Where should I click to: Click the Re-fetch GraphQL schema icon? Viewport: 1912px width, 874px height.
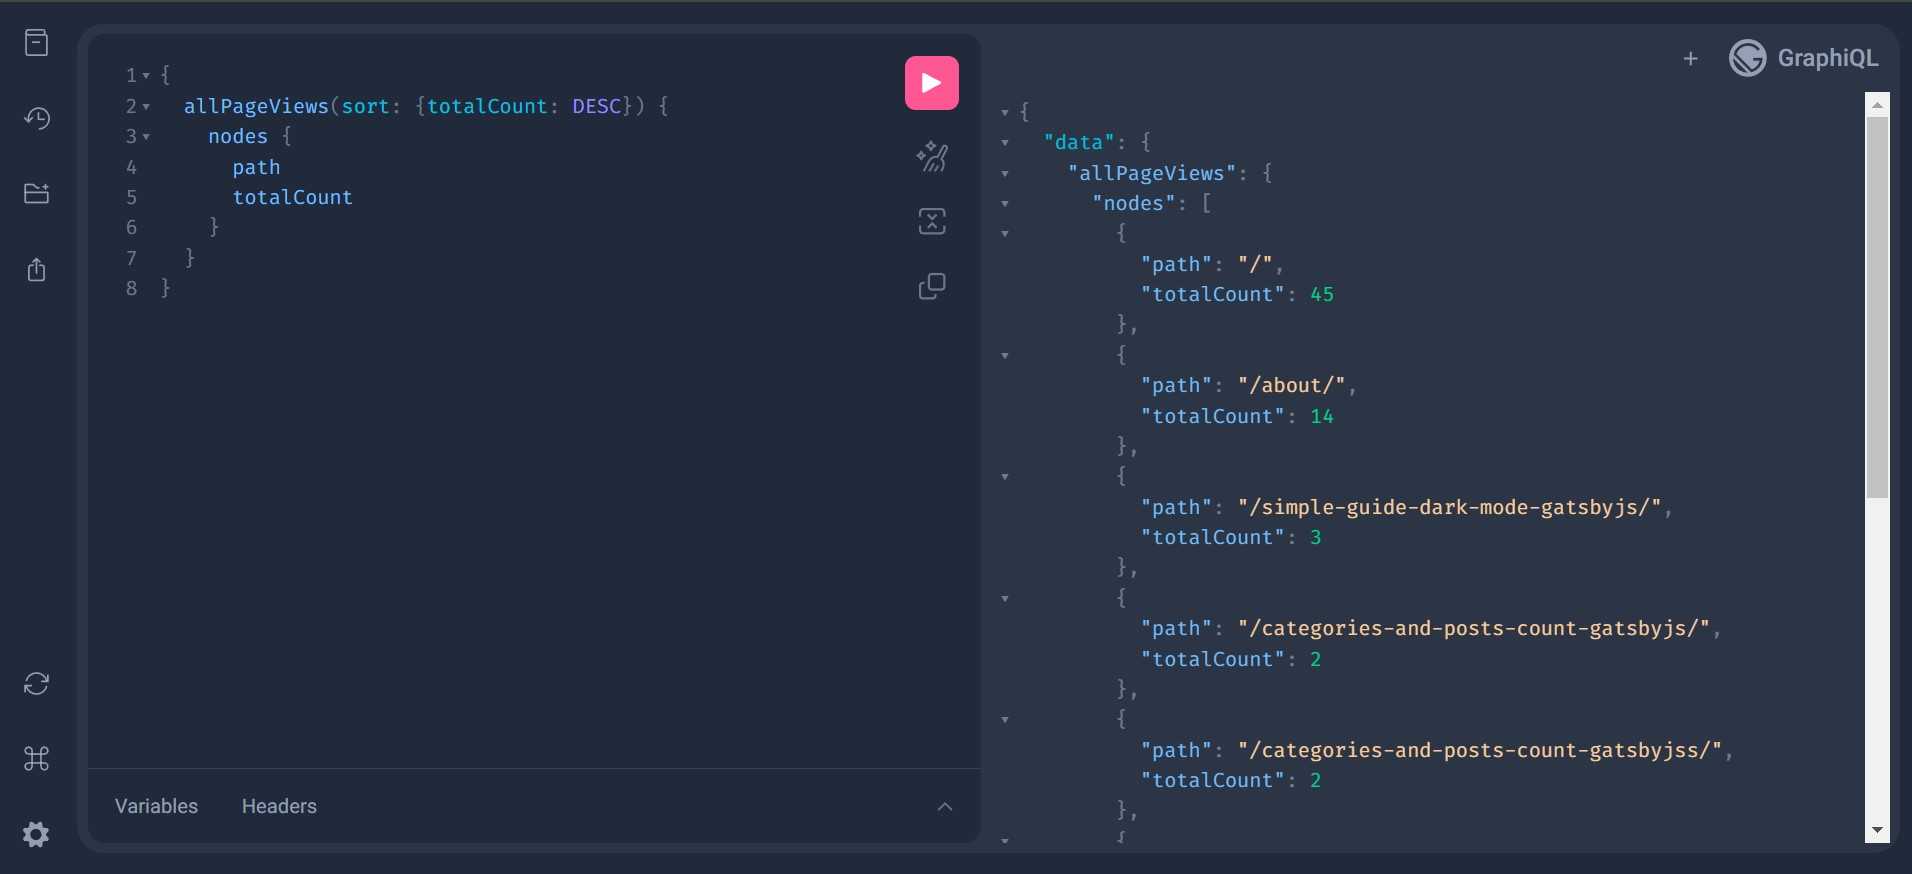36,684
